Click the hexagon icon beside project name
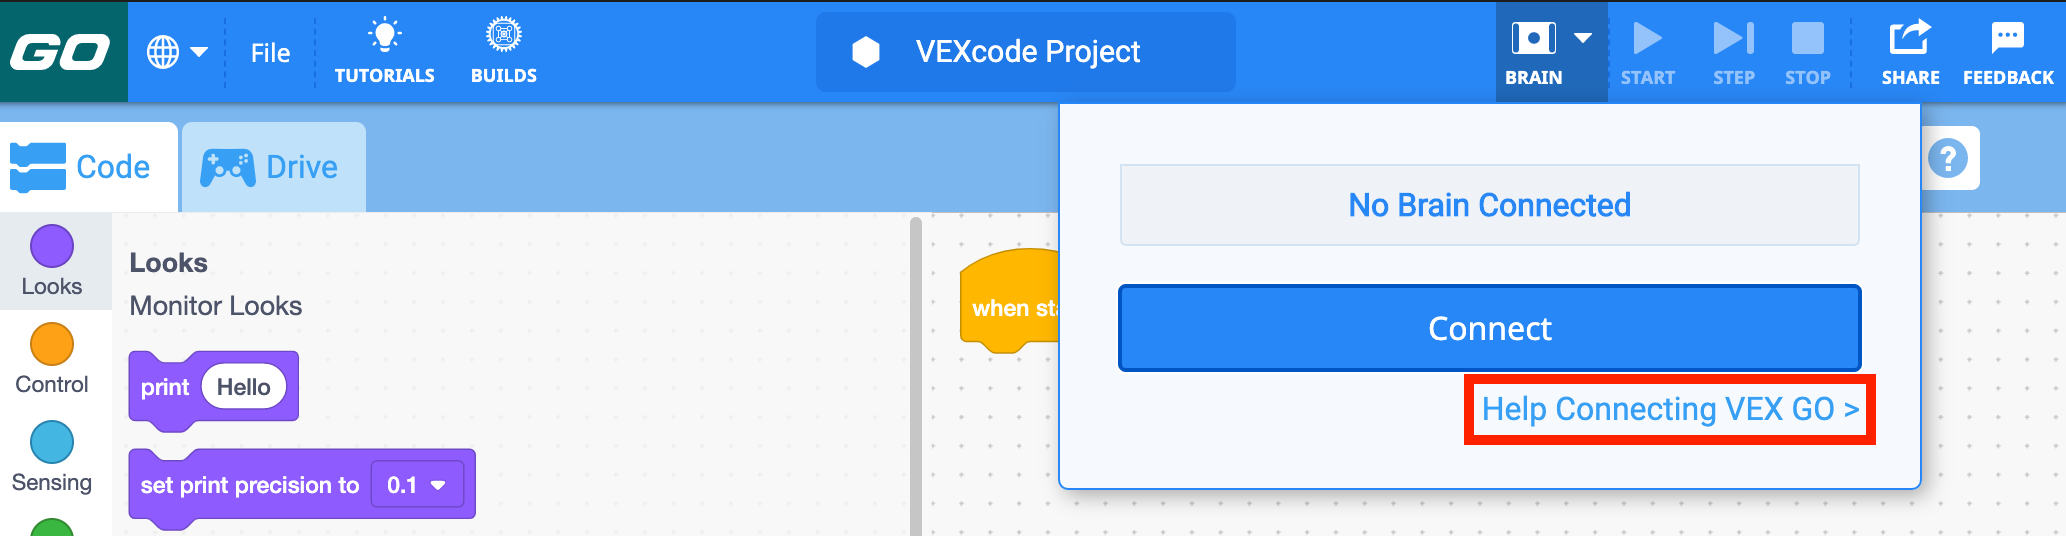 click(866, 52)
